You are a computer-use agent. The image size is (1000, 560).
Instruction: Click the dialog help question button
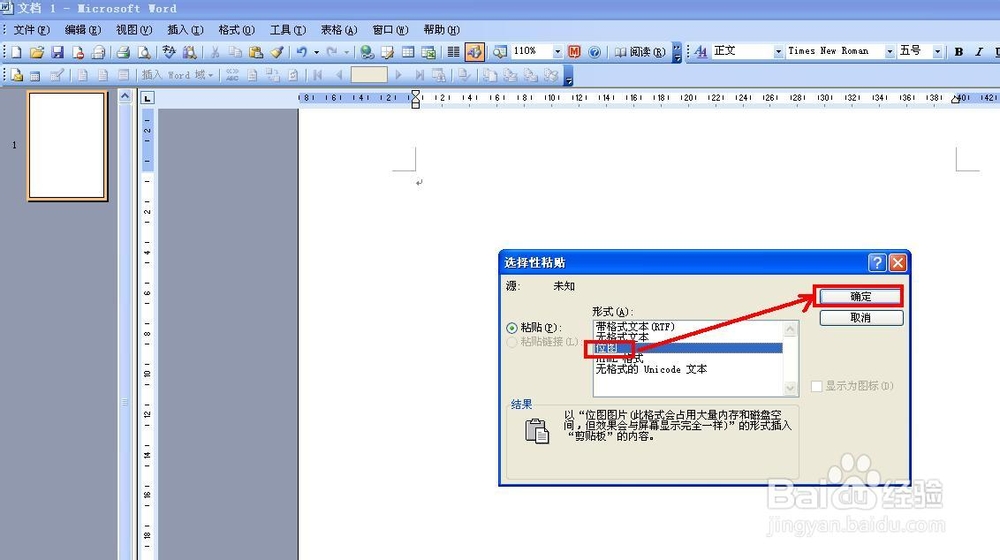tap(877, 263)
